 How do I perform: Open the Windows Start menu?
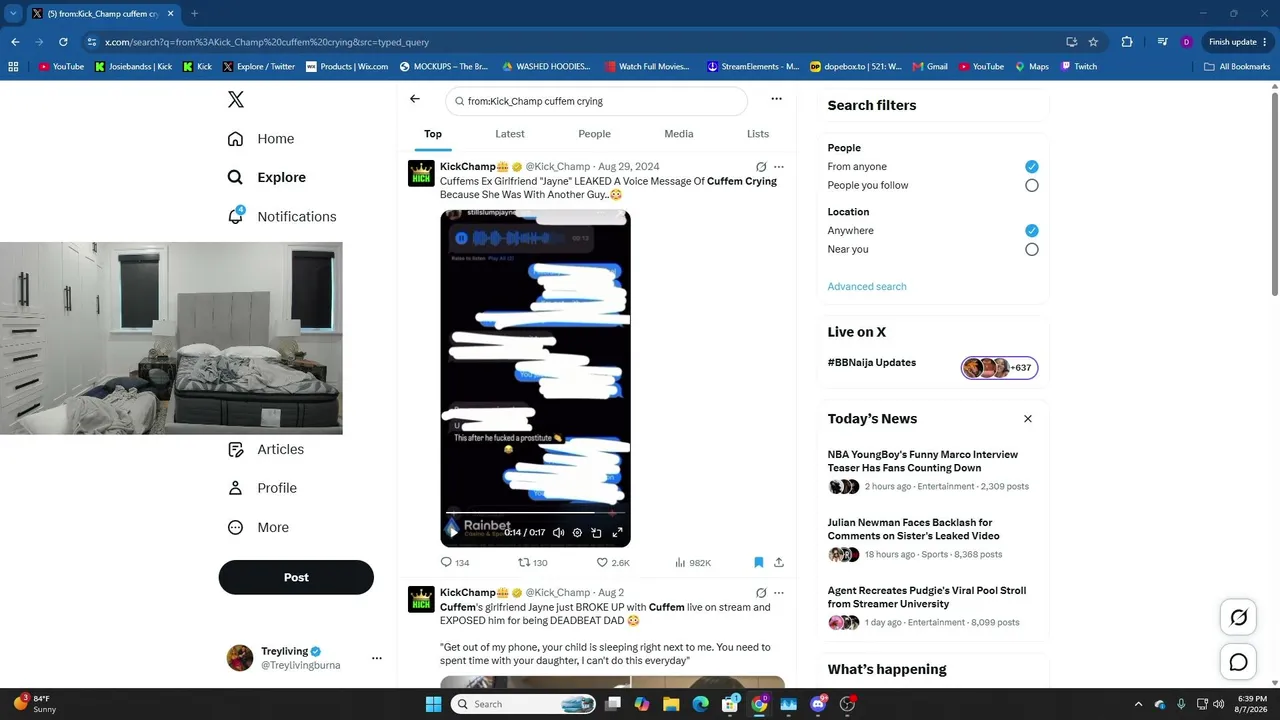pyautogui.click(x=433, y=704)
